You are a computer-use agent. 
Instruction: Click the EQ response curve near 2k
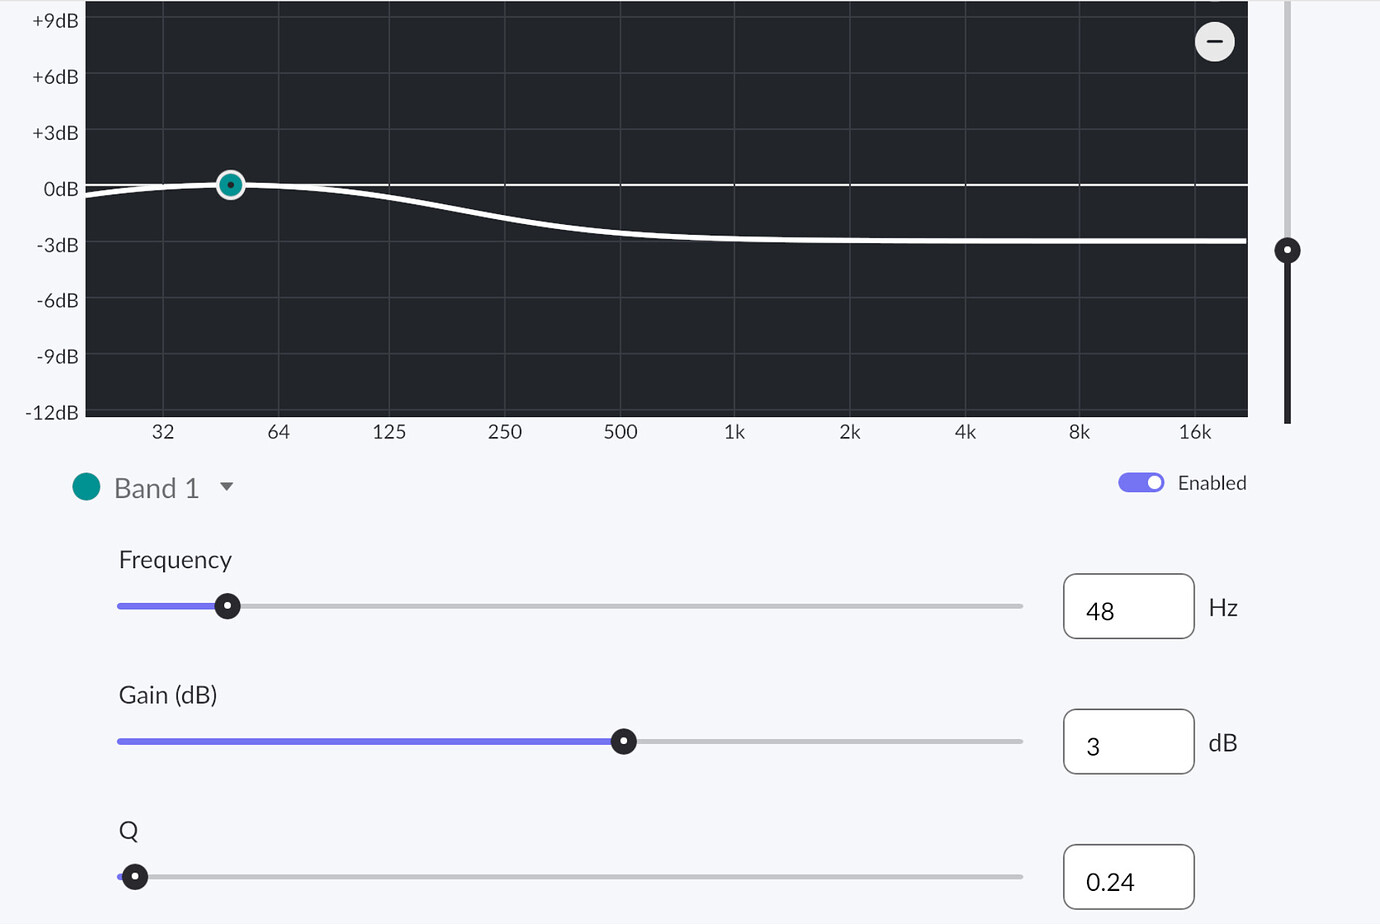coord(850,240)
